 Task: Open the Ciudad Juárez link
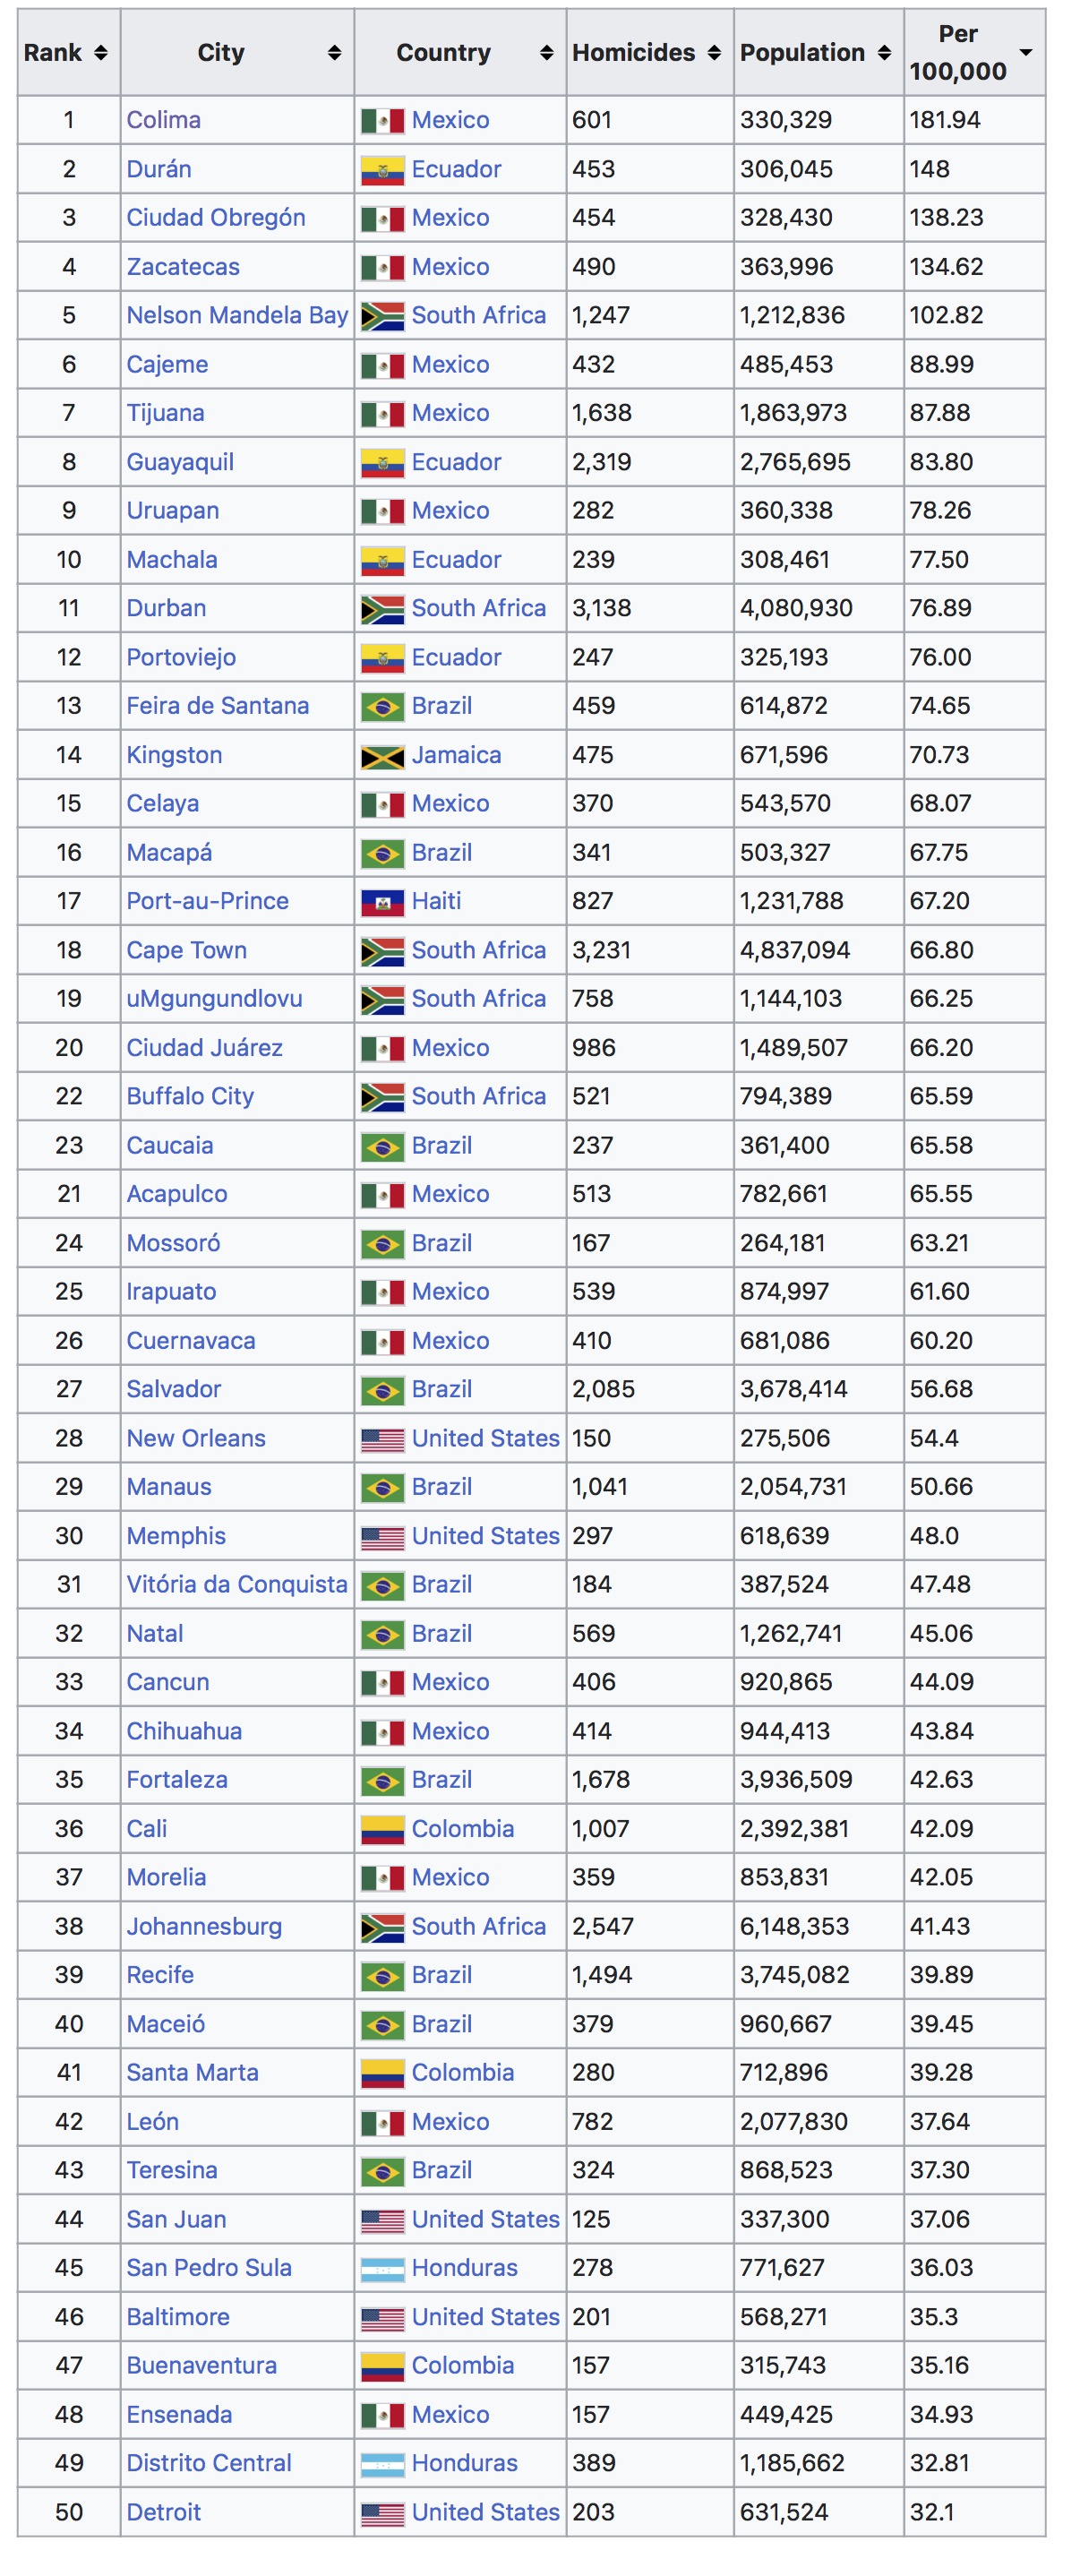pyautogui.click(x=204, y=1048)
